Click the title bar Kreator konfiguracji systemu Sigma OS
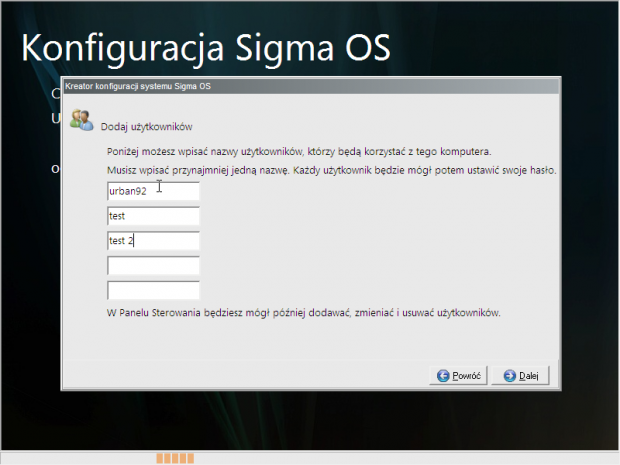620x465 pixels. tap(311, 86)
